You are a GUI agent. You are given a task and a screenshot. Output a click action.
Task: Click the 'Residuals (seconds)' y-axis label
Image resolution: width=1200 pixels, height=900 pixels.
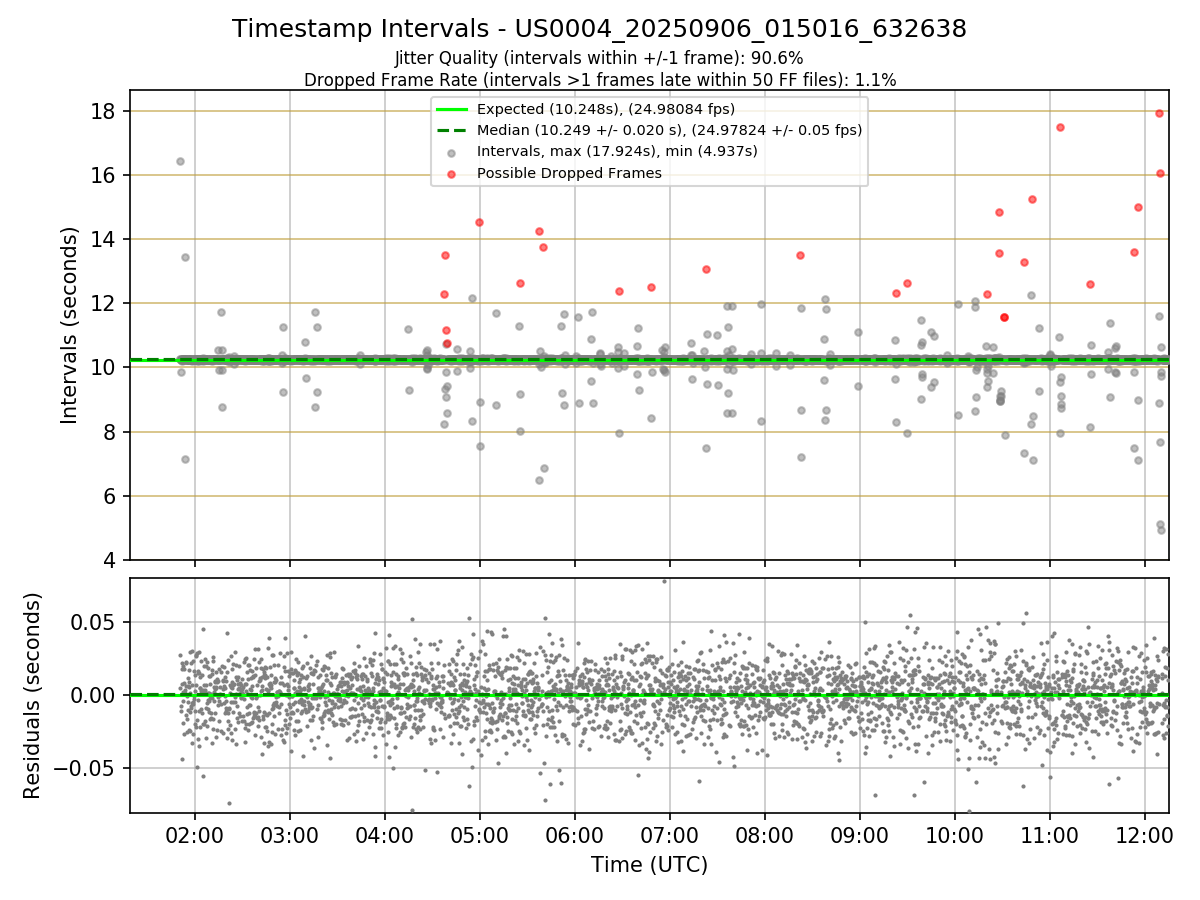pyautogui.click(x=32, y=696)
